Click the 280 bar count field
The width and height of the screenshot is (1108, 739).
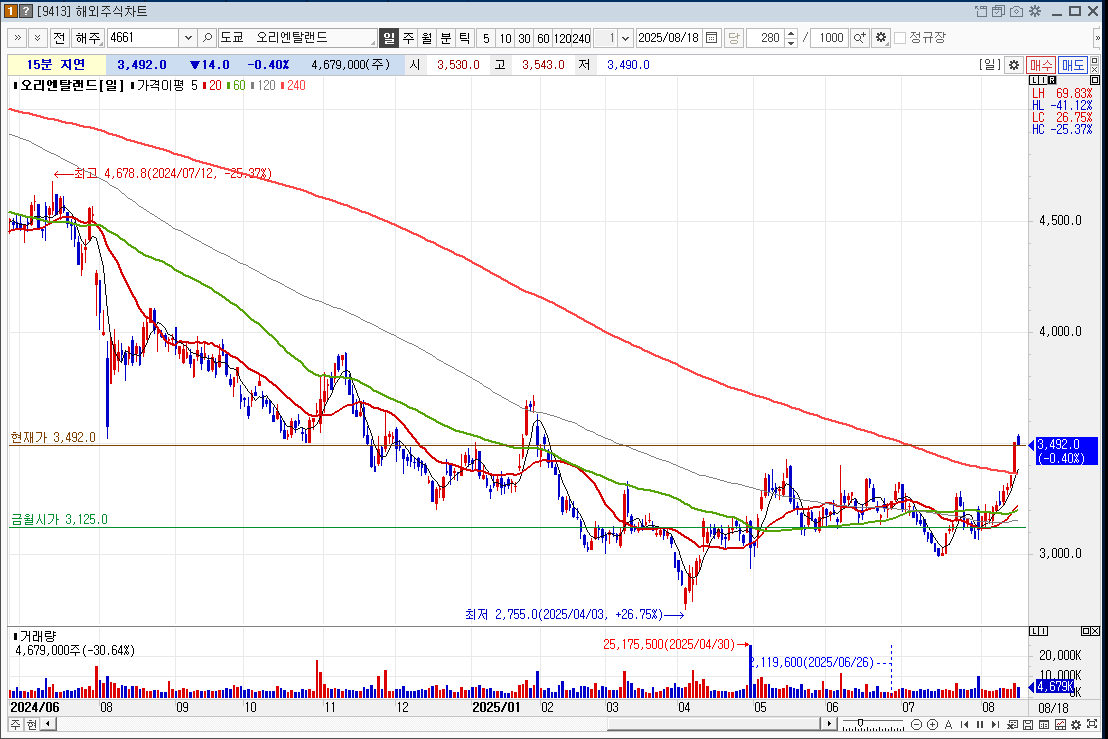click(x=766, y=38)
